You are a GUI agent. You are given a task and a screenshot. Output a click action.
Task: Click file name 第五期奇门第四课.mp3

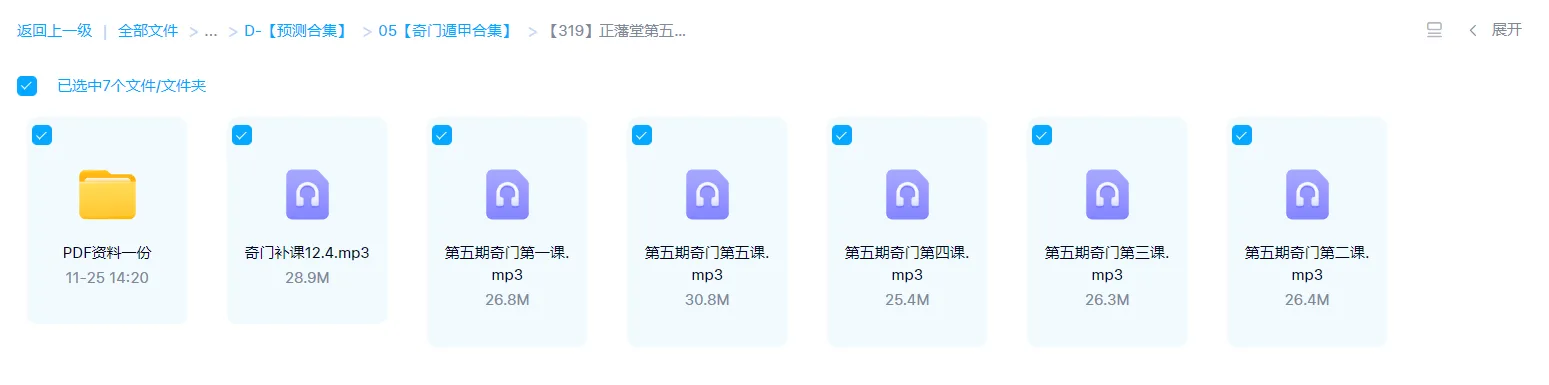click(907, 264)
